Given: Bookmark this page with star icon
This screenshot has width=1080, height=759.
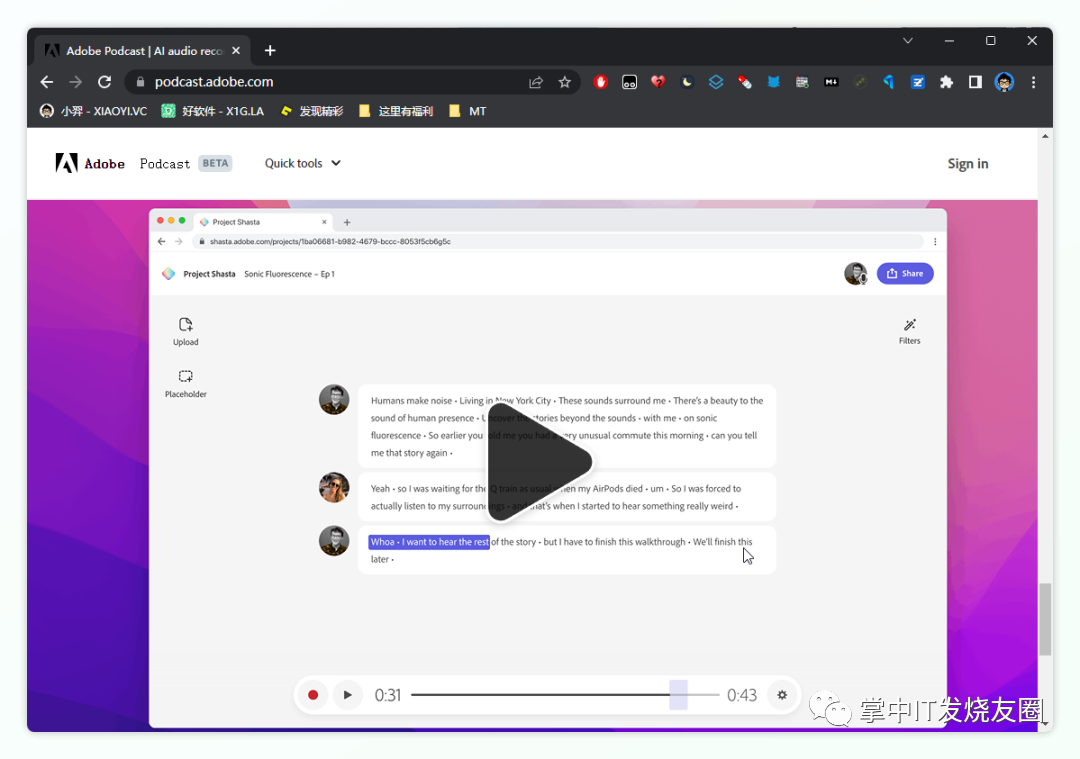Looking at the screenshot, I should click(x=565, y=82).
